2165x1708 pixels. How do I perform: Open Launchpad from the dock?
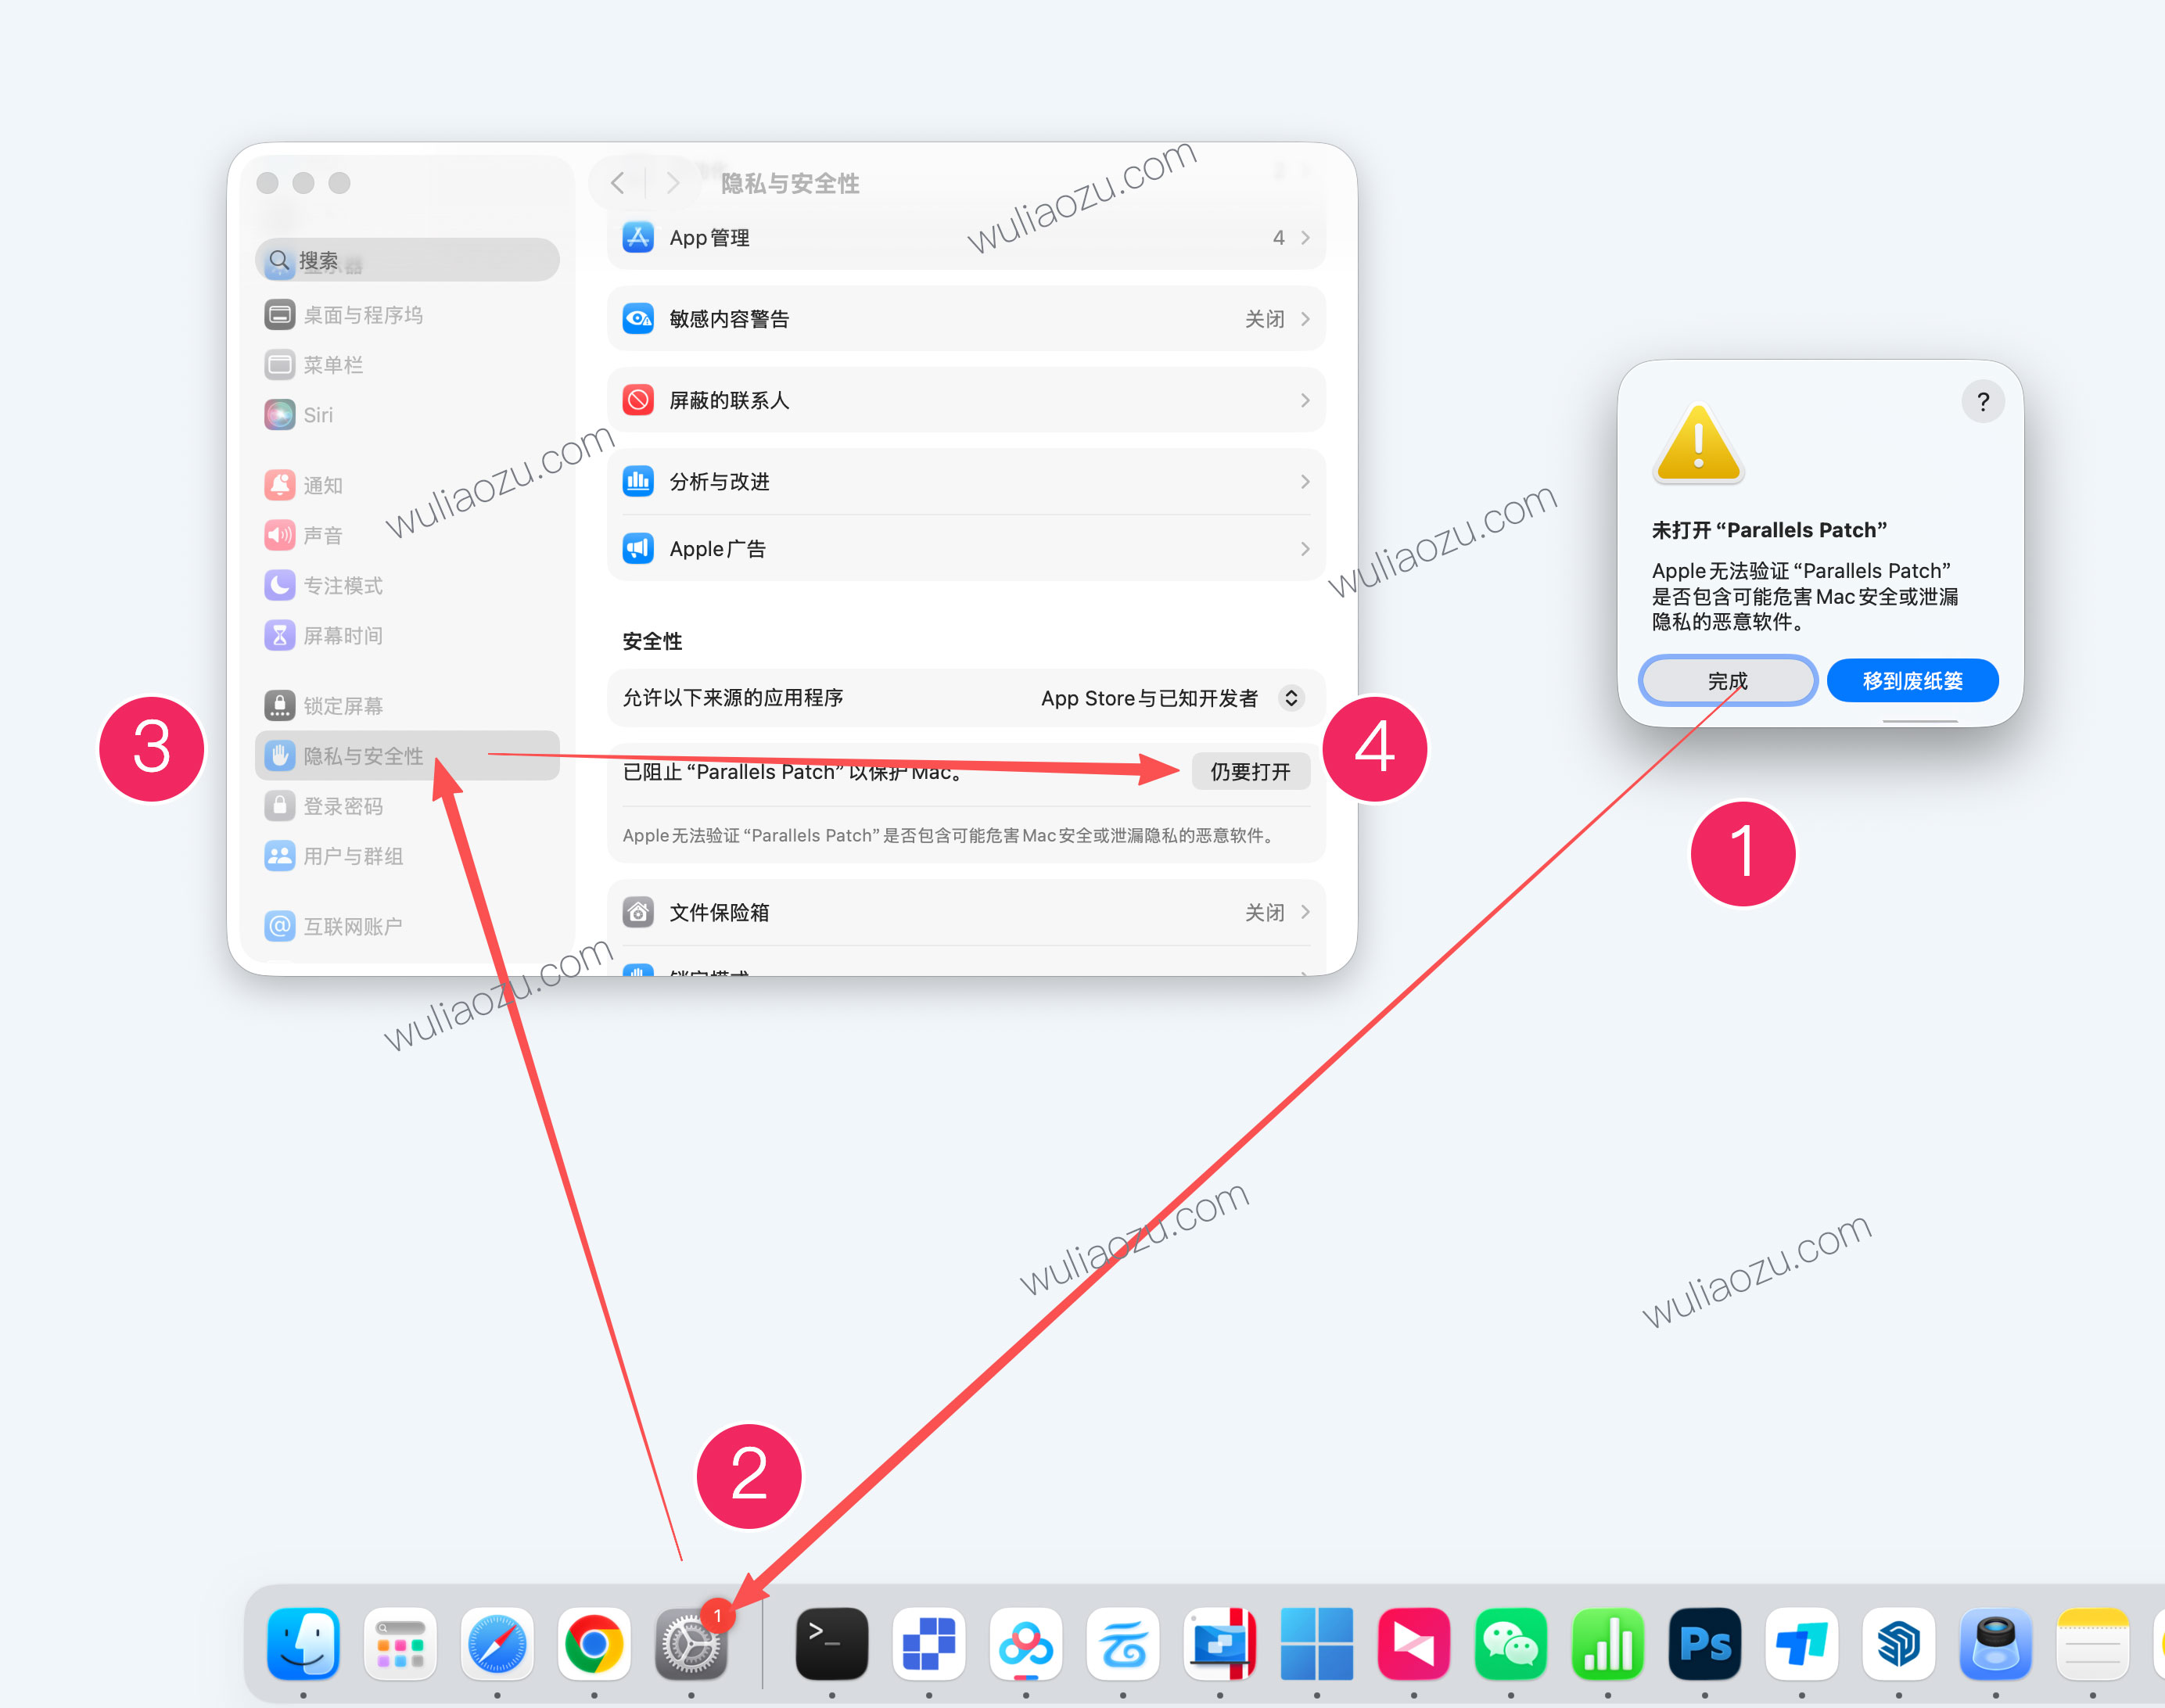[400, 1644]
